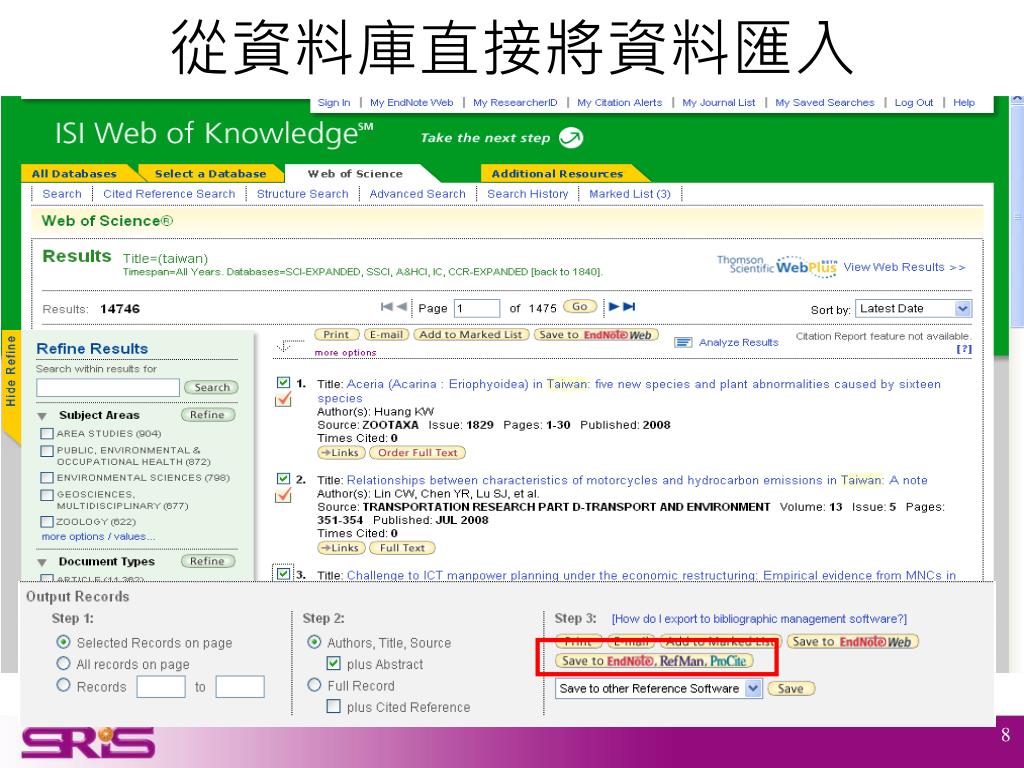Click the top E-mail button

click(x=386, y=334)
